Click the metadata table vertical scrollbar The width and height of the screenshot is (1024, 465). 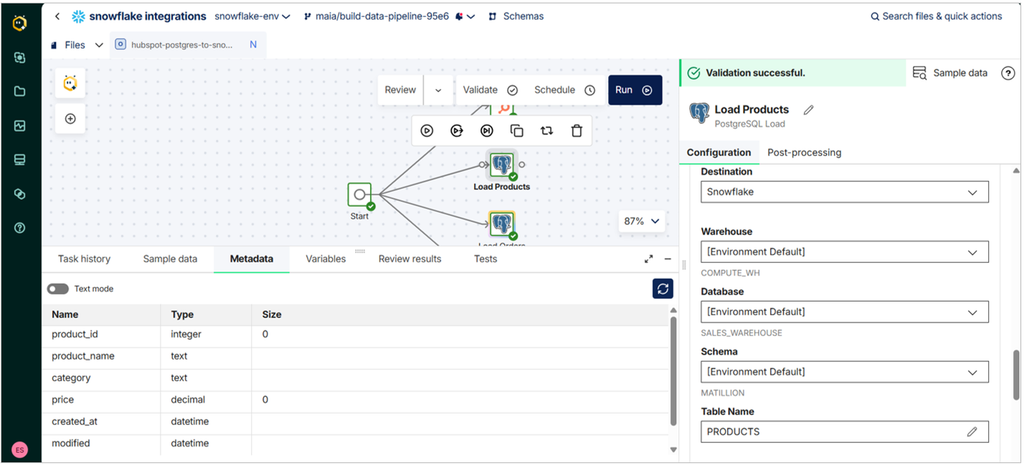pos(673,372)
